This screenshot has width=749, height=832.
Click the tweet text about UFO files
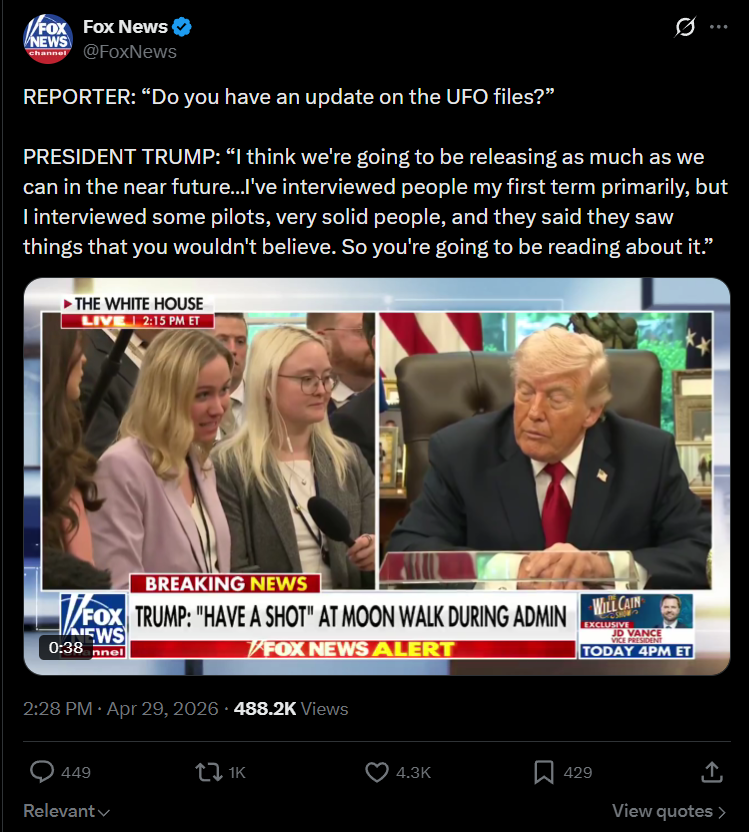(x=376, y=172)
